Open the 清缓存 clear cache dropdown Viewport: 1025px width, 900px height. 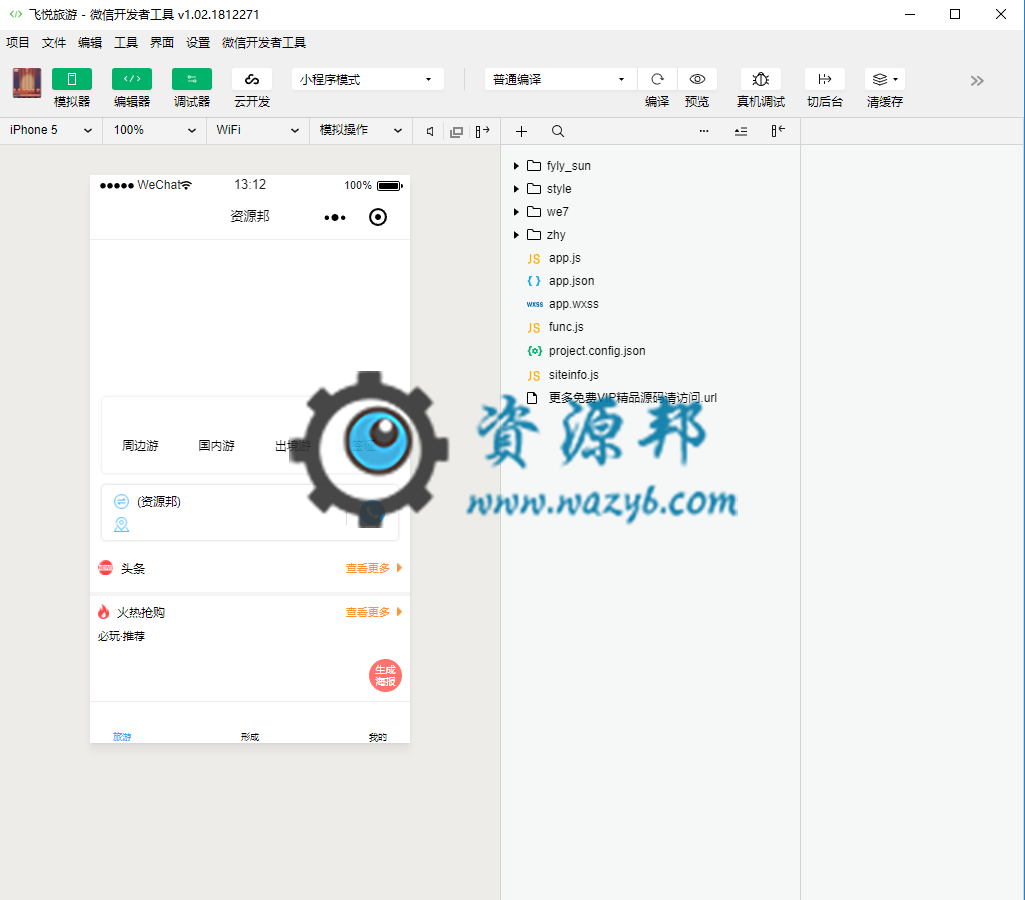(x=885, y=79)
